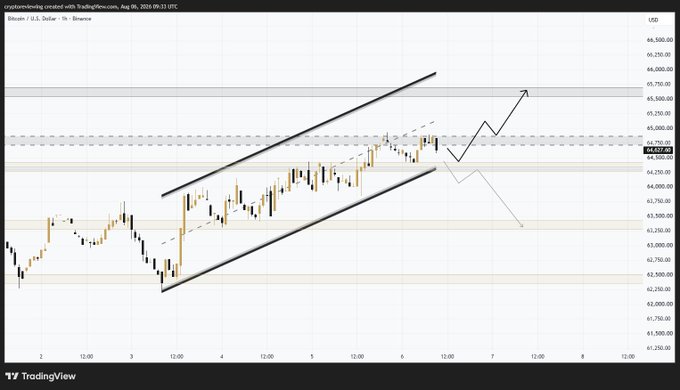Click the 64,000.00 price axis label
The width and height of the screenshot is (680, 390).
point(660,187)
